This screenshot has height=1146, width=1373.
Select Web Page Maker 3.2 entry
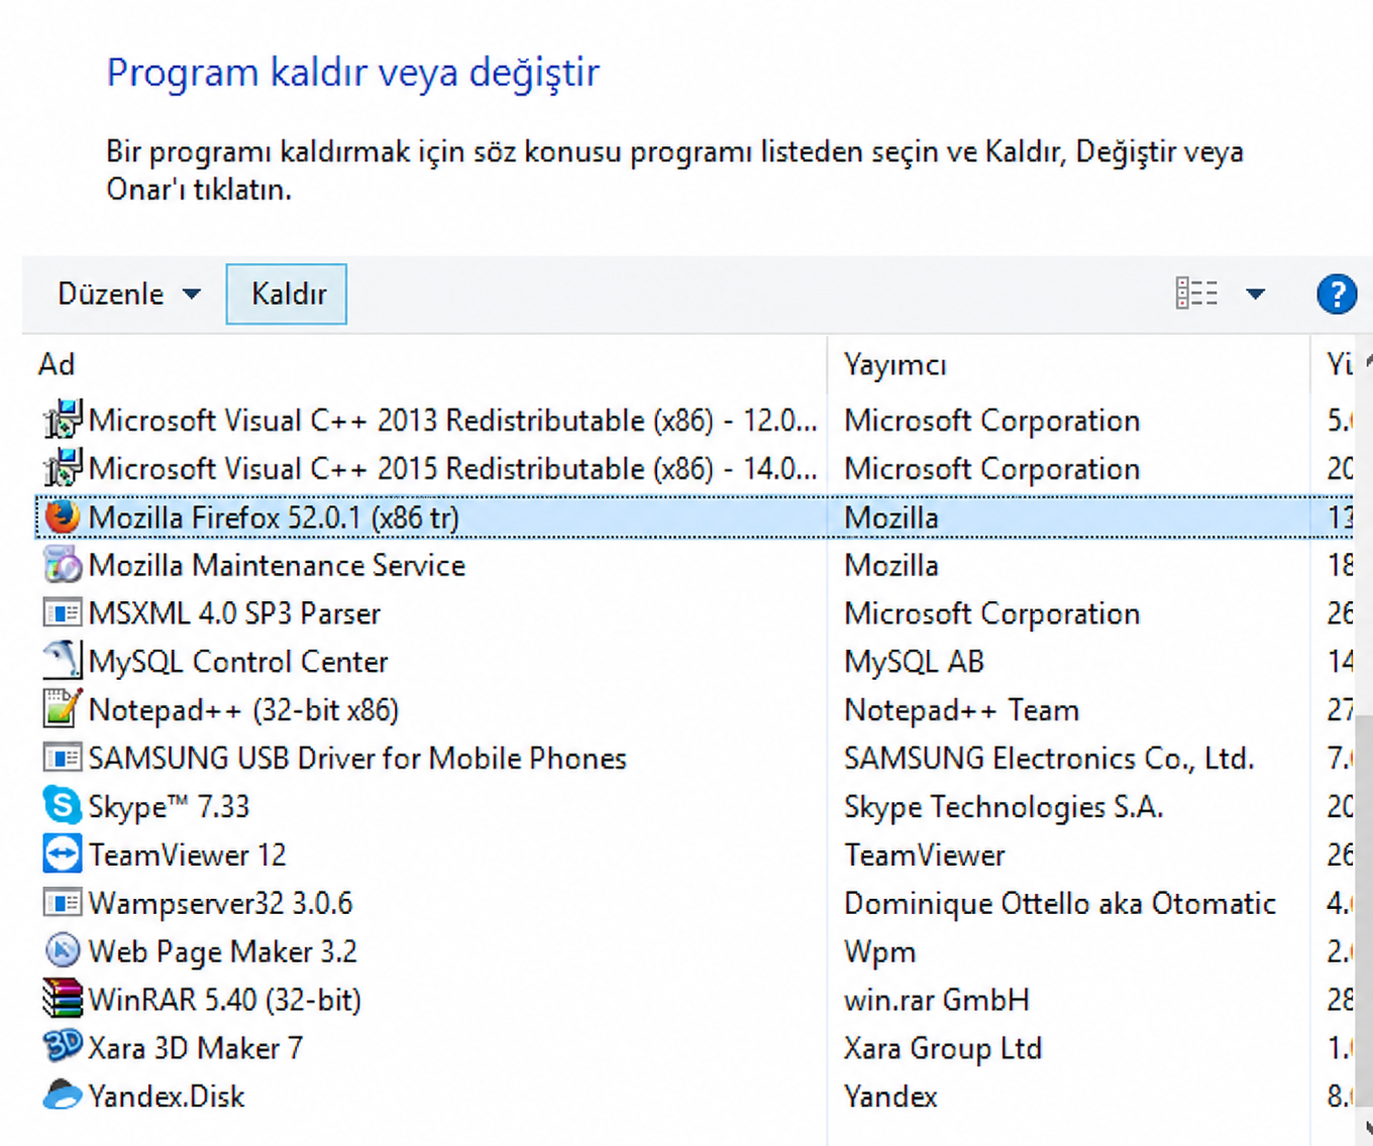(x=694, y=951)
